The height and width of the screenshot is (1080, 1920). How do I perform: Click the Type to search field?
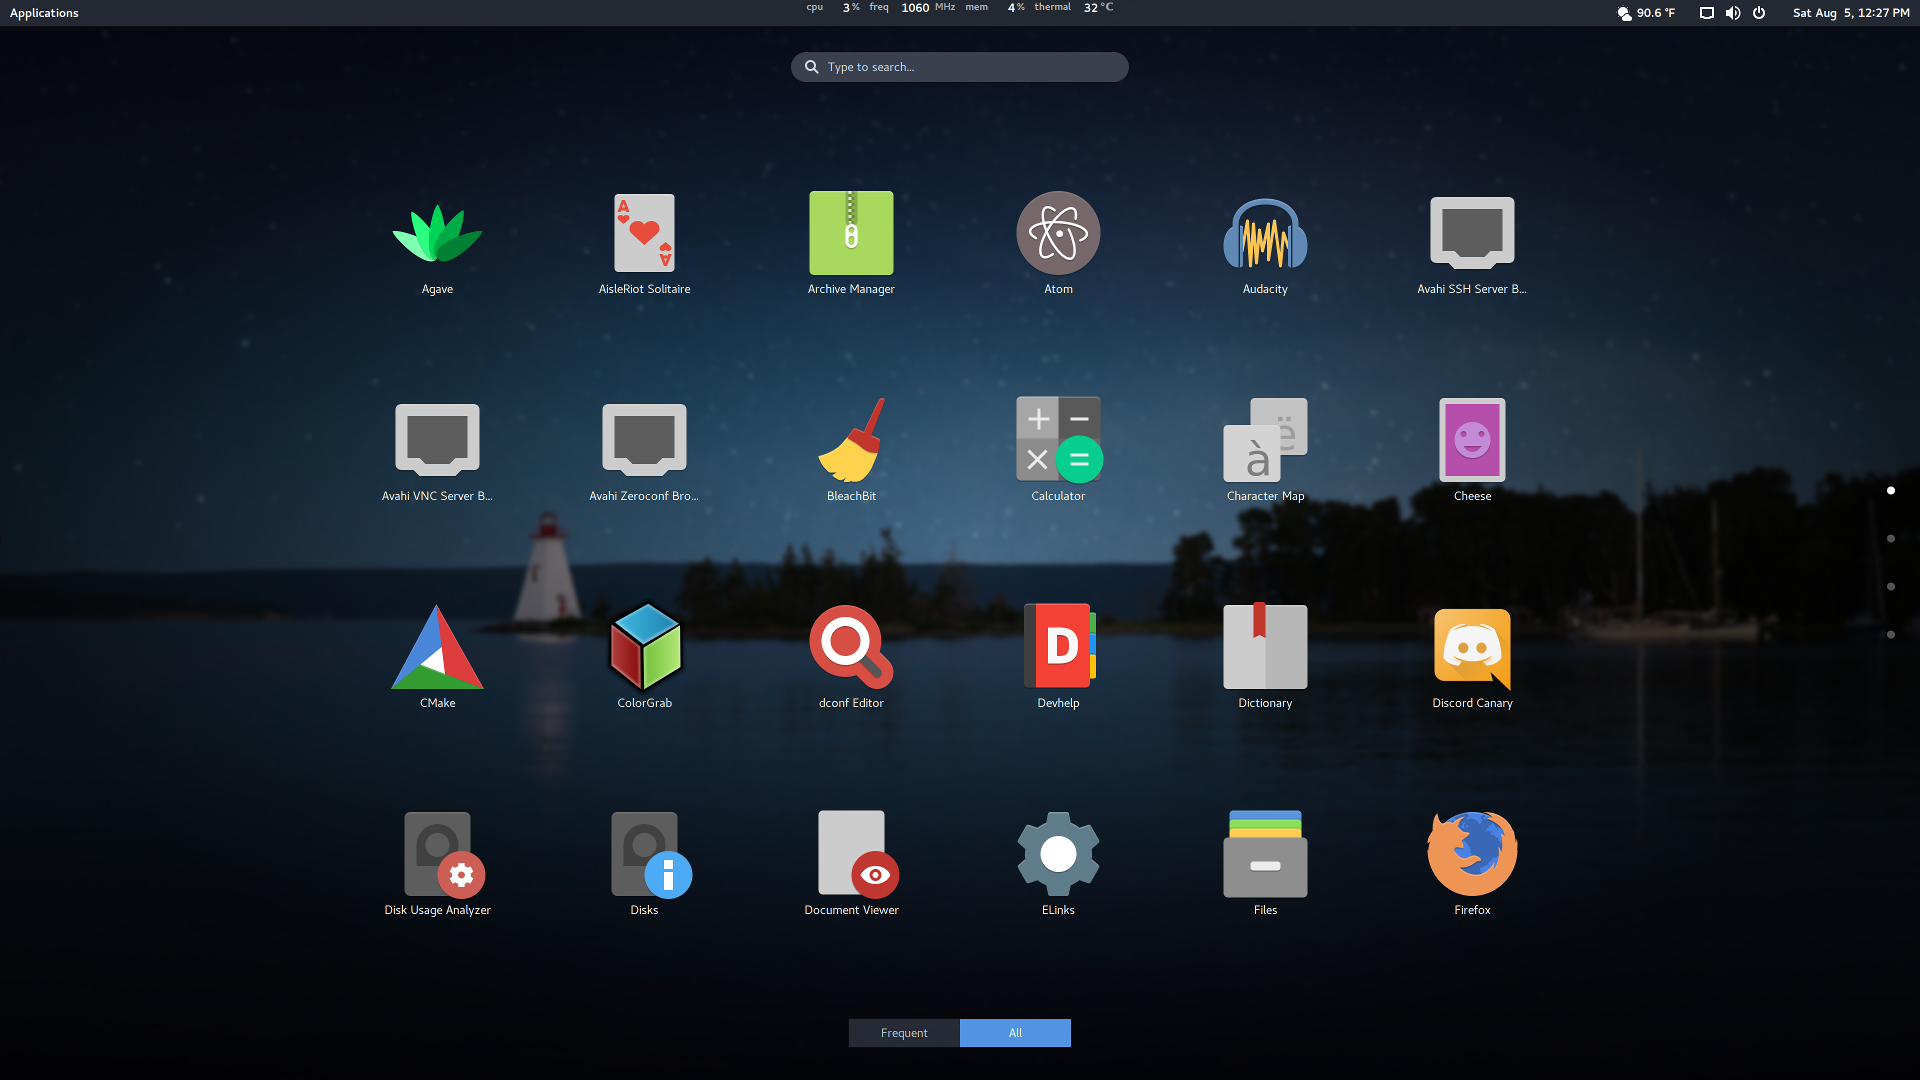point(960,67)
